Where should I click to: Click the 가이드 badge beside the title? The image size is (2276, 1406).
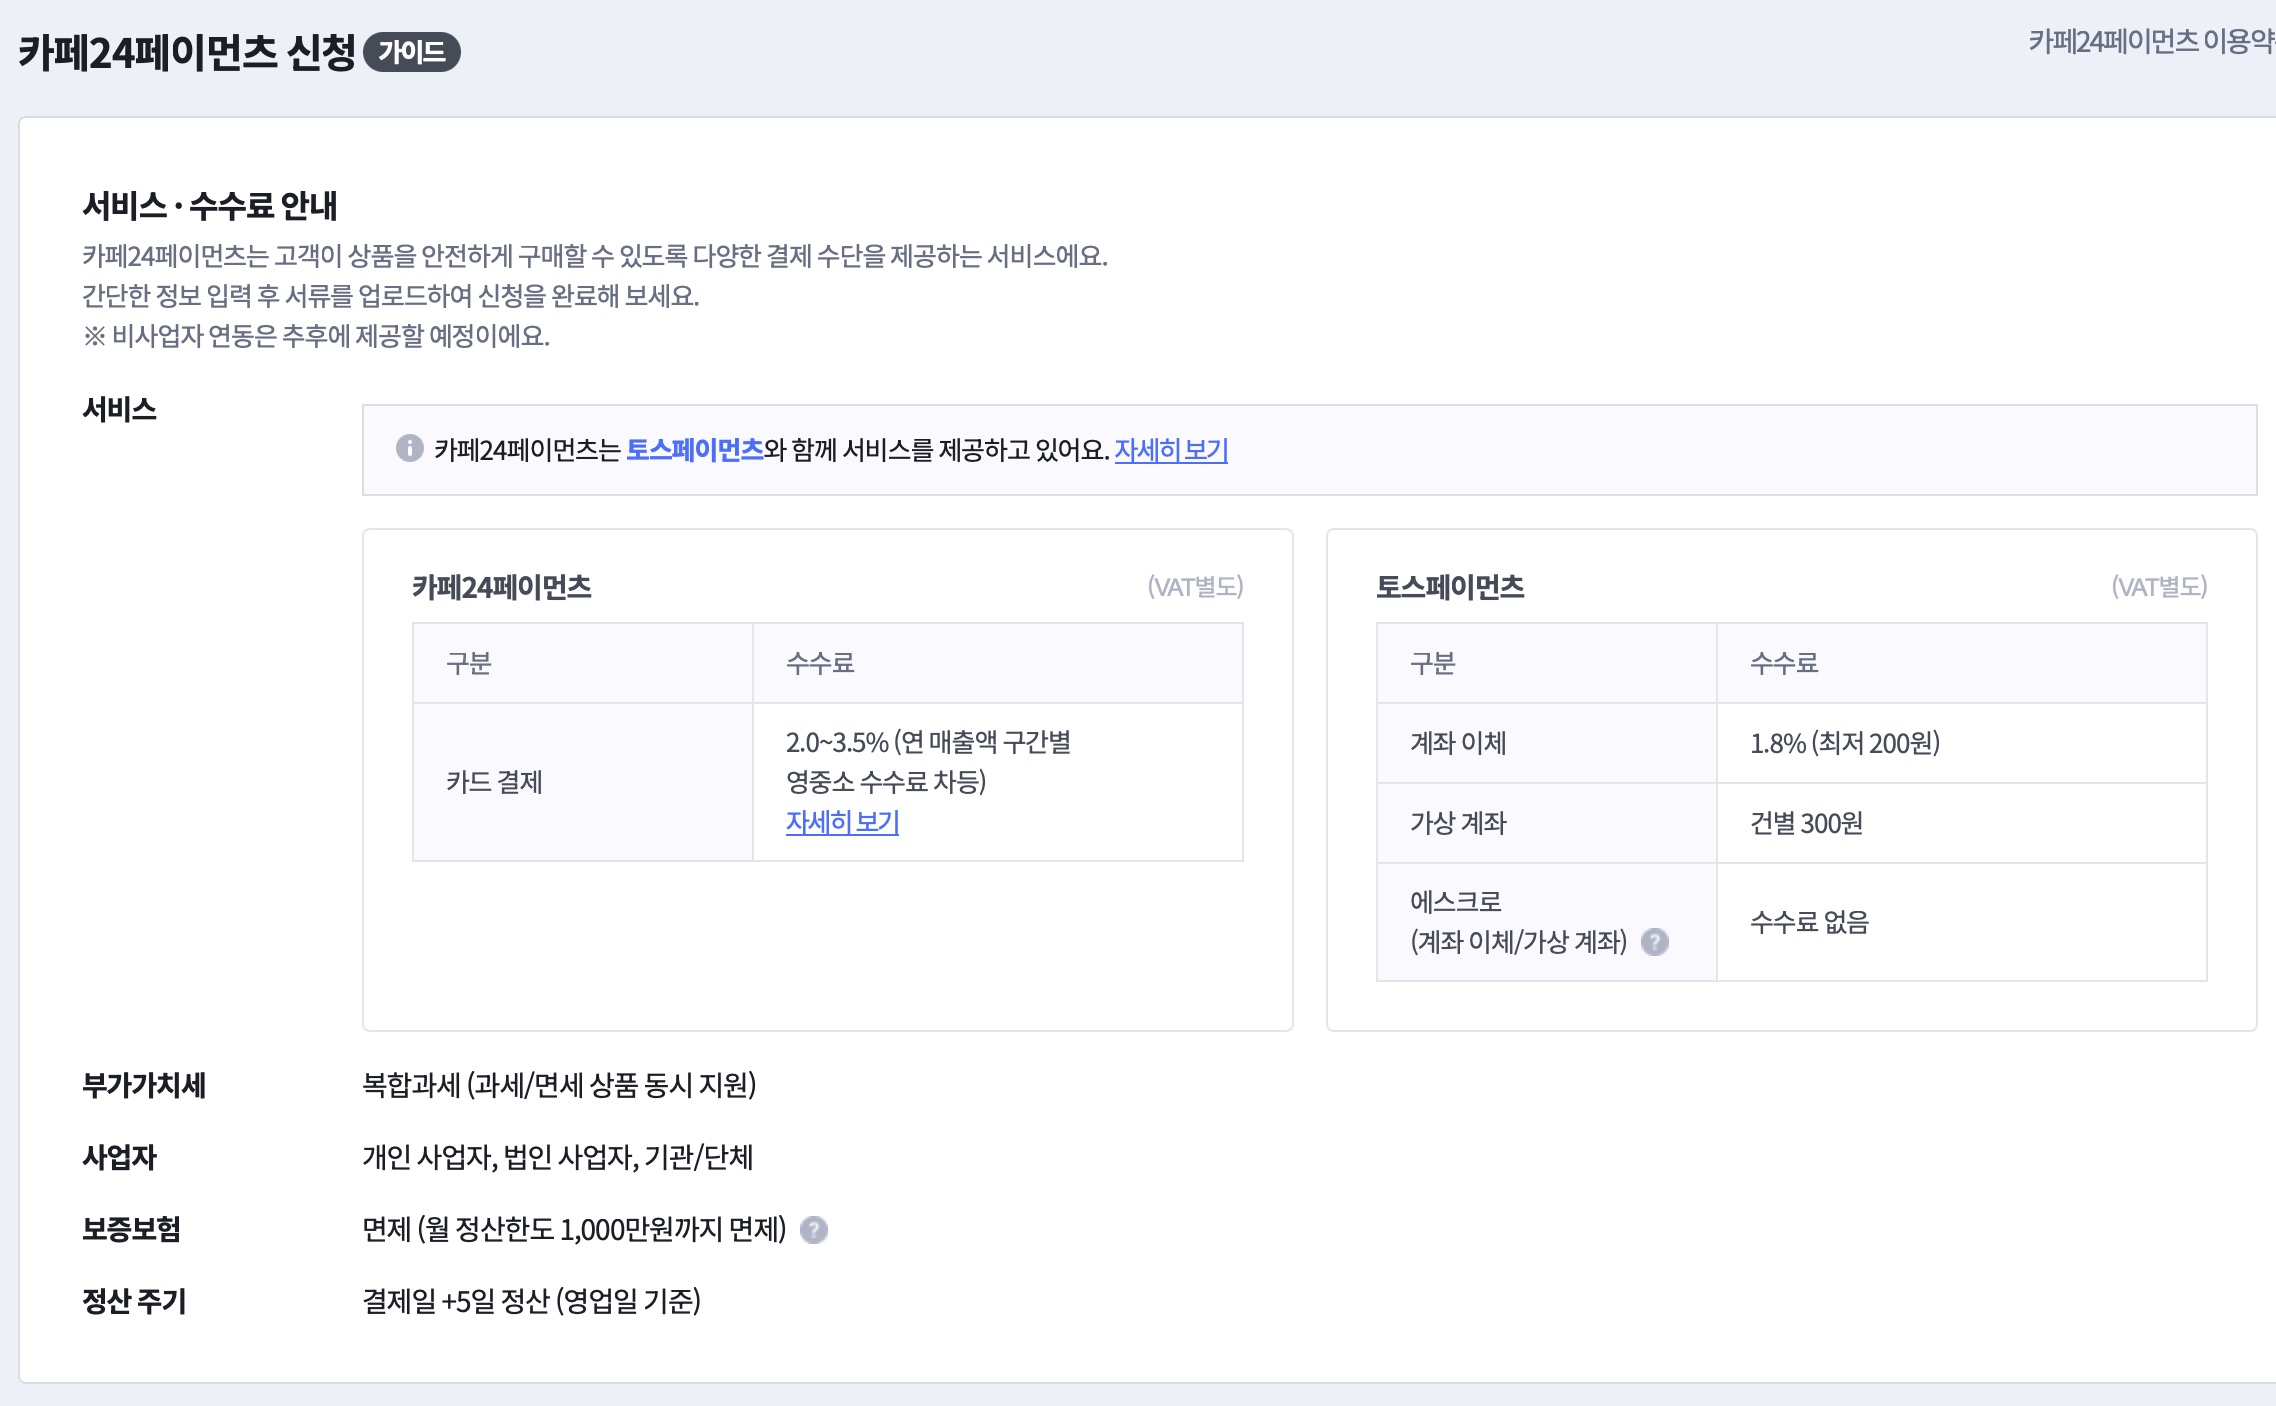click(411, 52)
